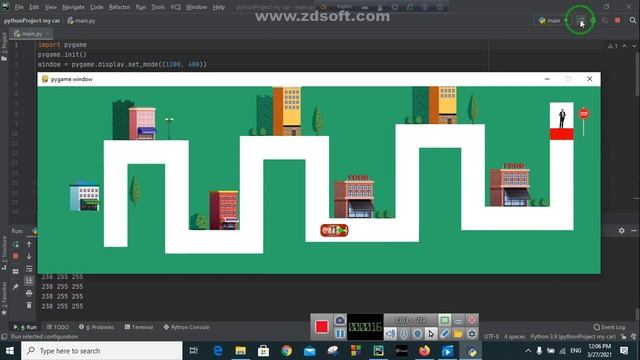Viewport: 640px width, 360px height.
Task: Open the Code menu
Action: point(96,7)
